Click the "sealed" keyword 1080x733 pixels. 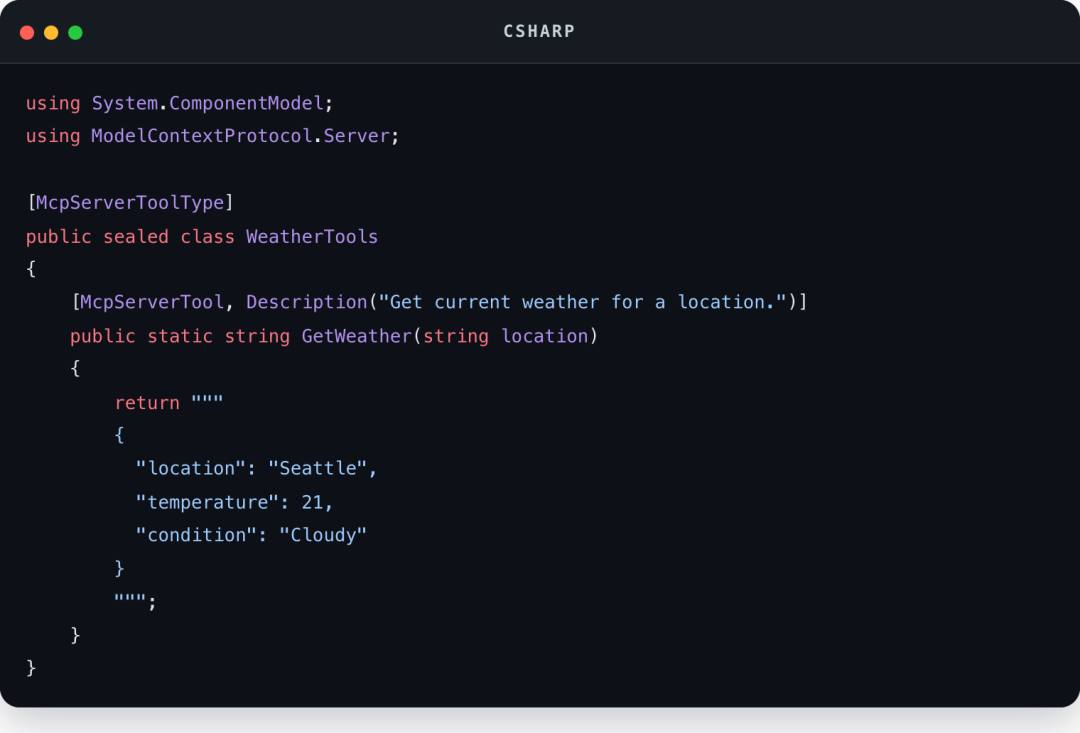[136, 236]
